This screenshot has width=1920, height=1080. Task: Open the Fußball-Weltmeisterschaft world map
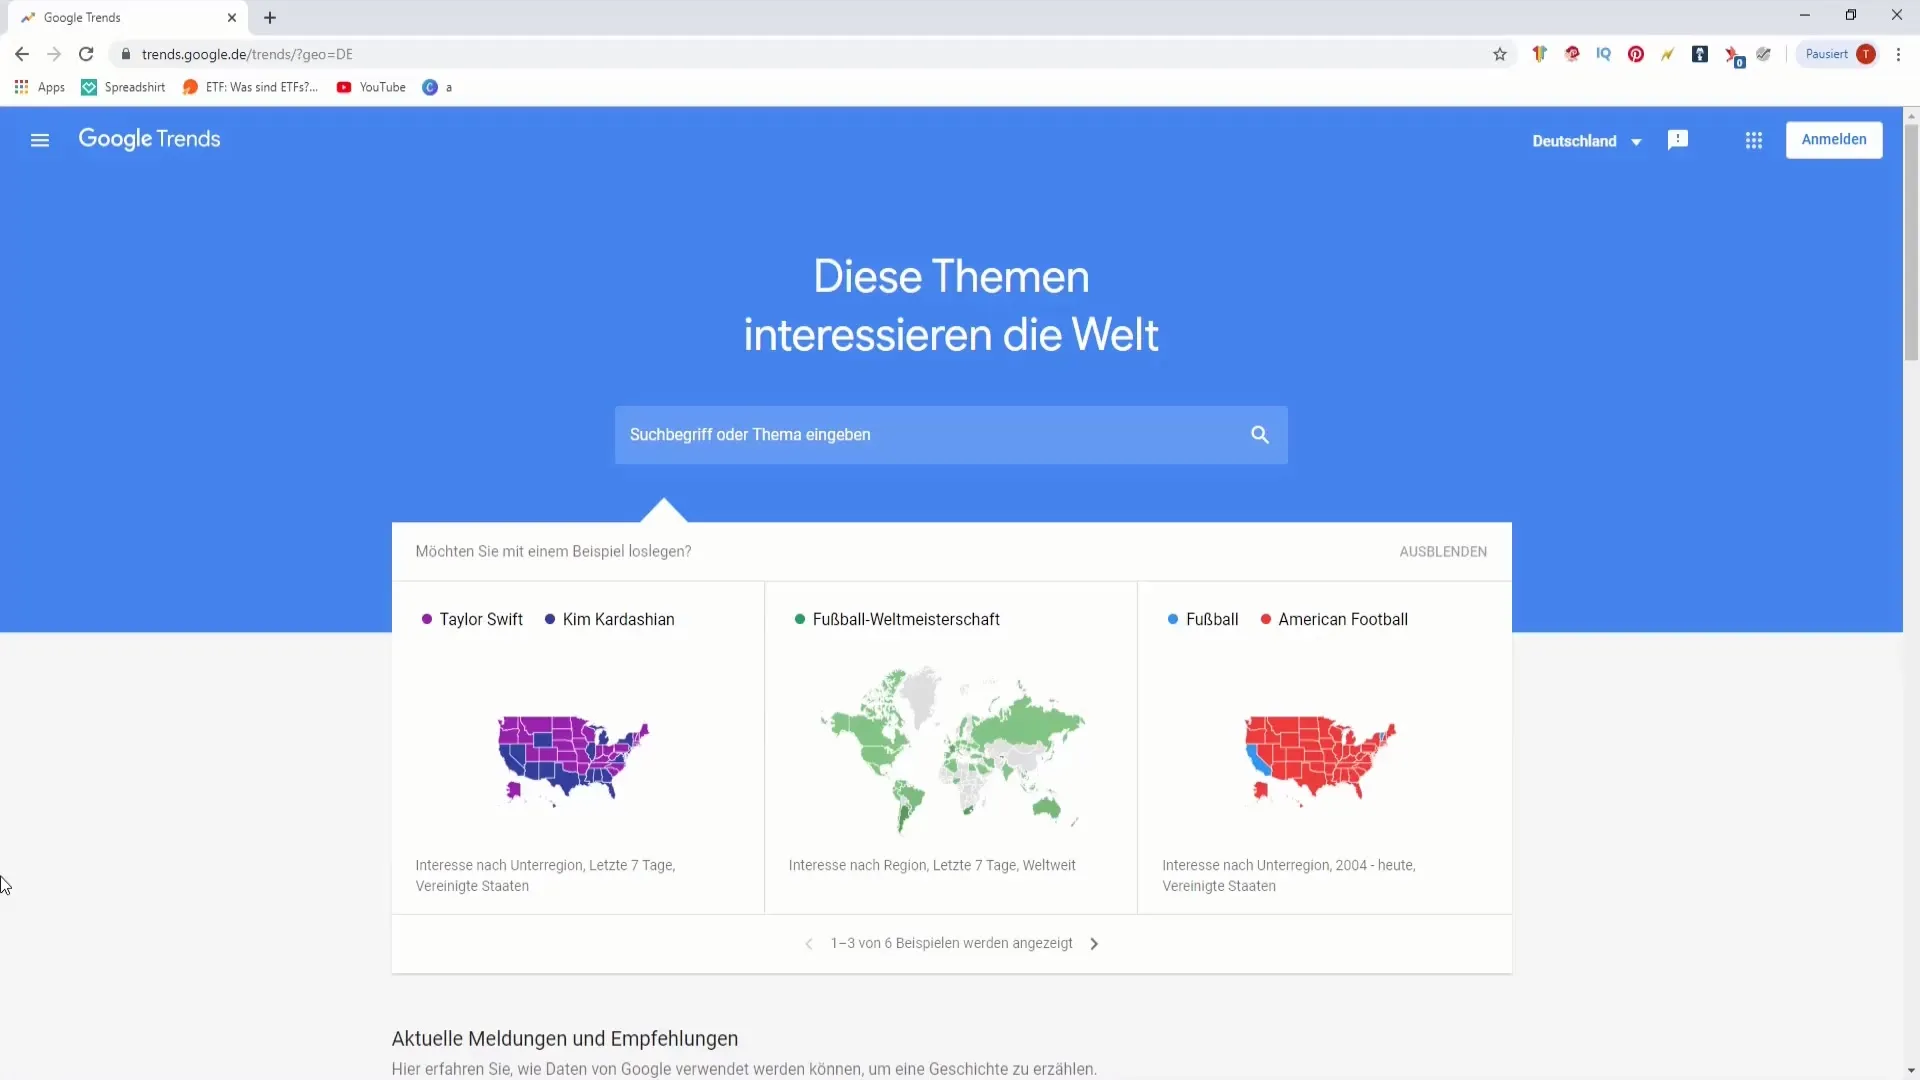[952, 750]
